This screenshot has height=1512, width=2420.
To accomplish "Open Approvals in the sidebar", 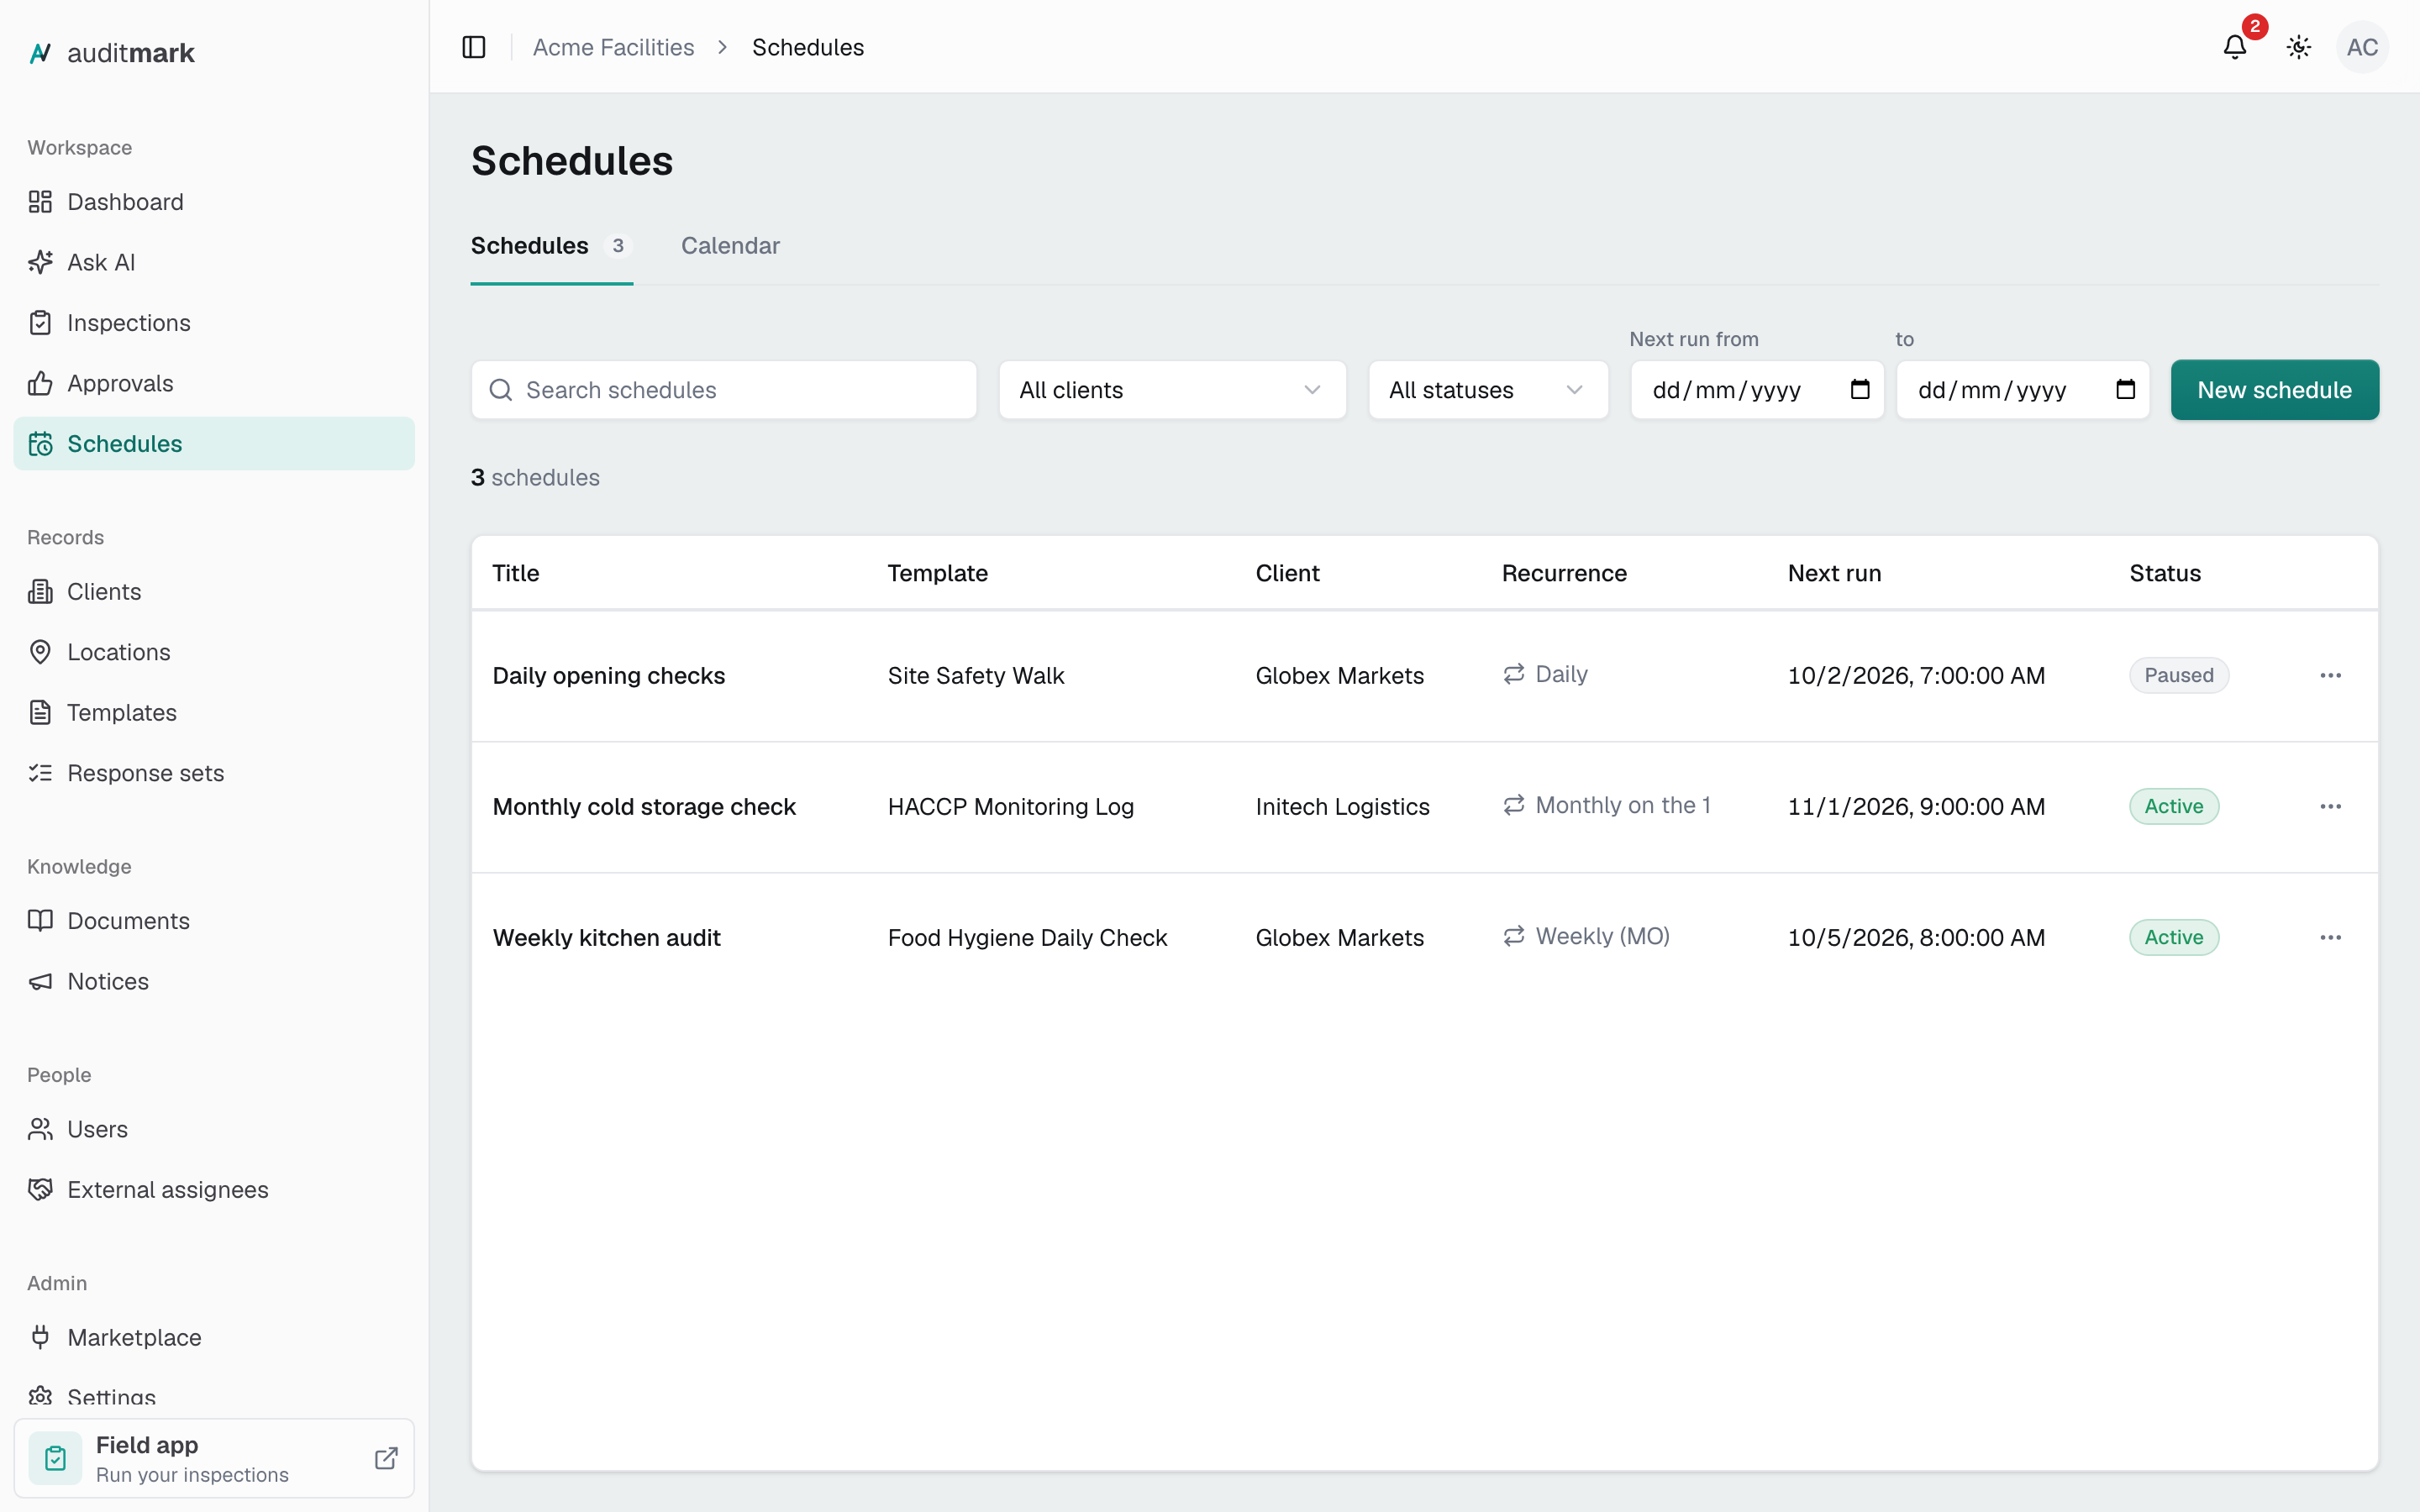I will pyautogui.click(x=214, y=383).
